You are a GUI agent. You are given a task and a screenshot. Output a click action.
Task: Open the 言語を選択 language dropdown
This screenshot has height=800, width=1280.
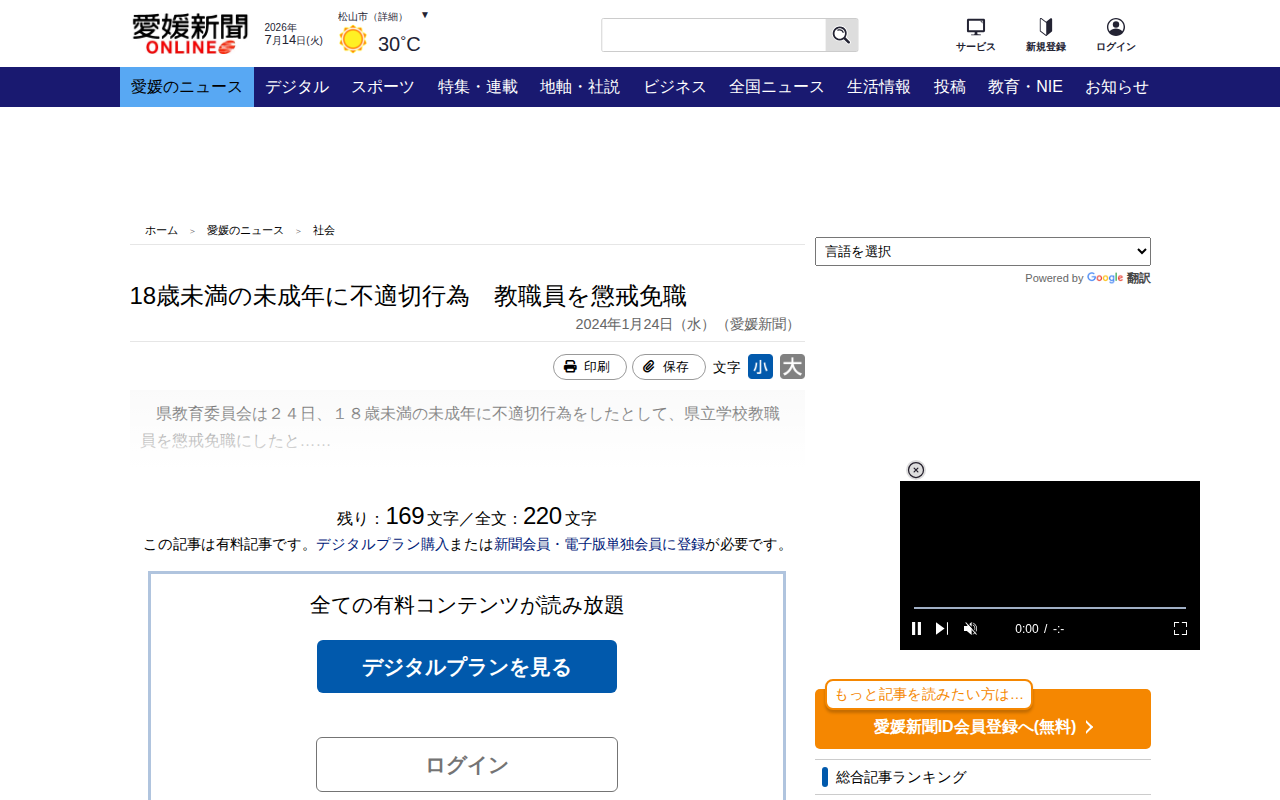(x=983, y=251)
